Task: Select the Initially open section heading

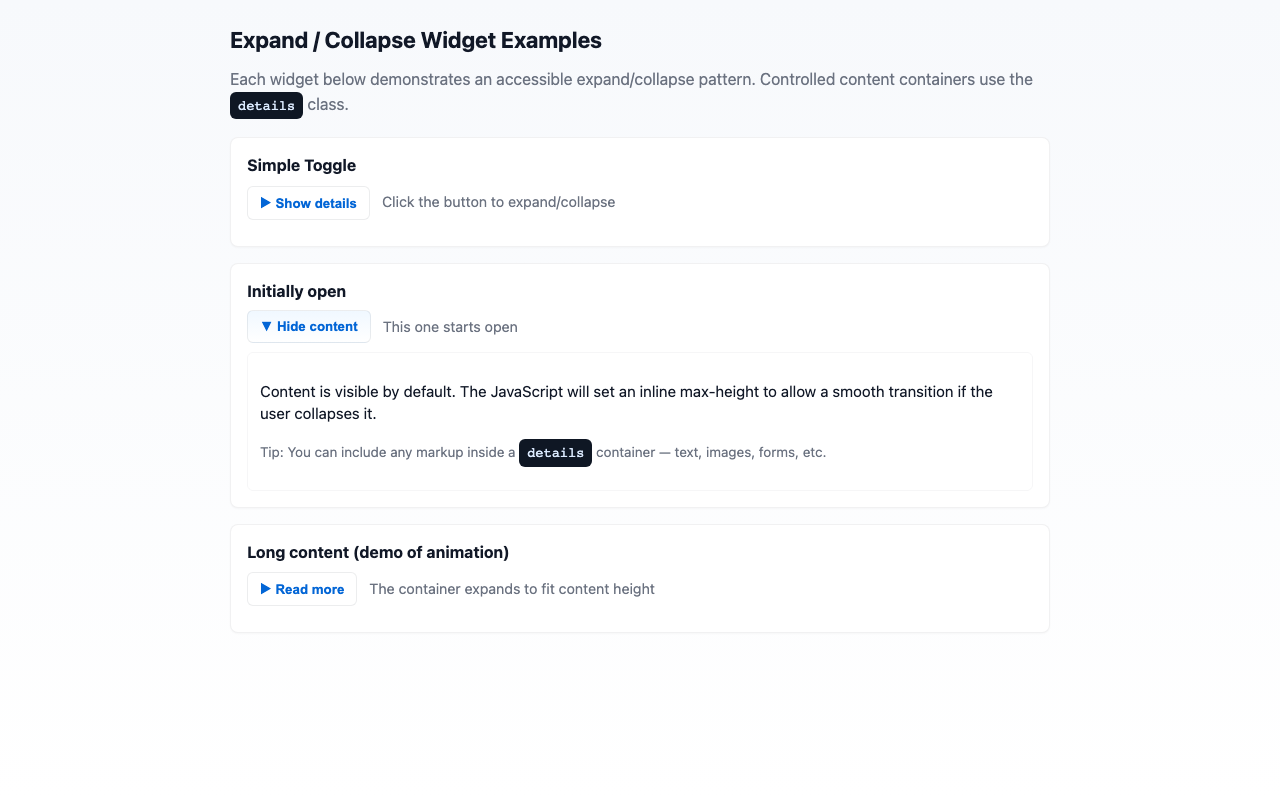Action: coord(296,291)
